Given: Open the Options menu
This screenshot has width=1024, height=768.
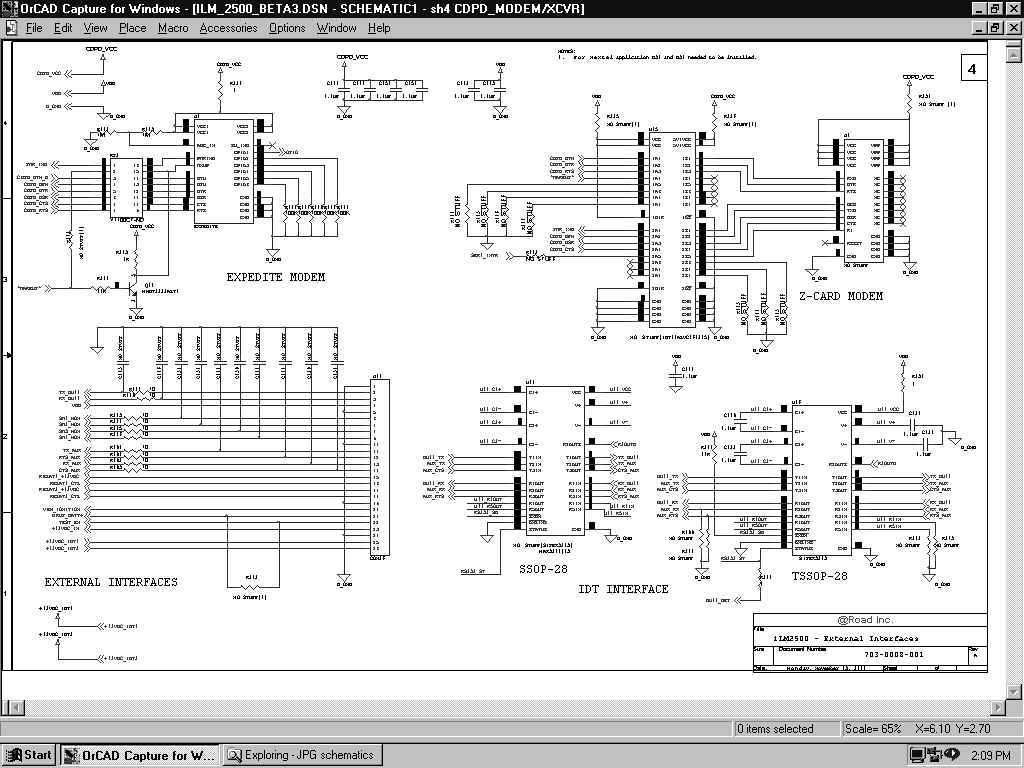Looking at the screenshot, I should [x=287, y=28].
